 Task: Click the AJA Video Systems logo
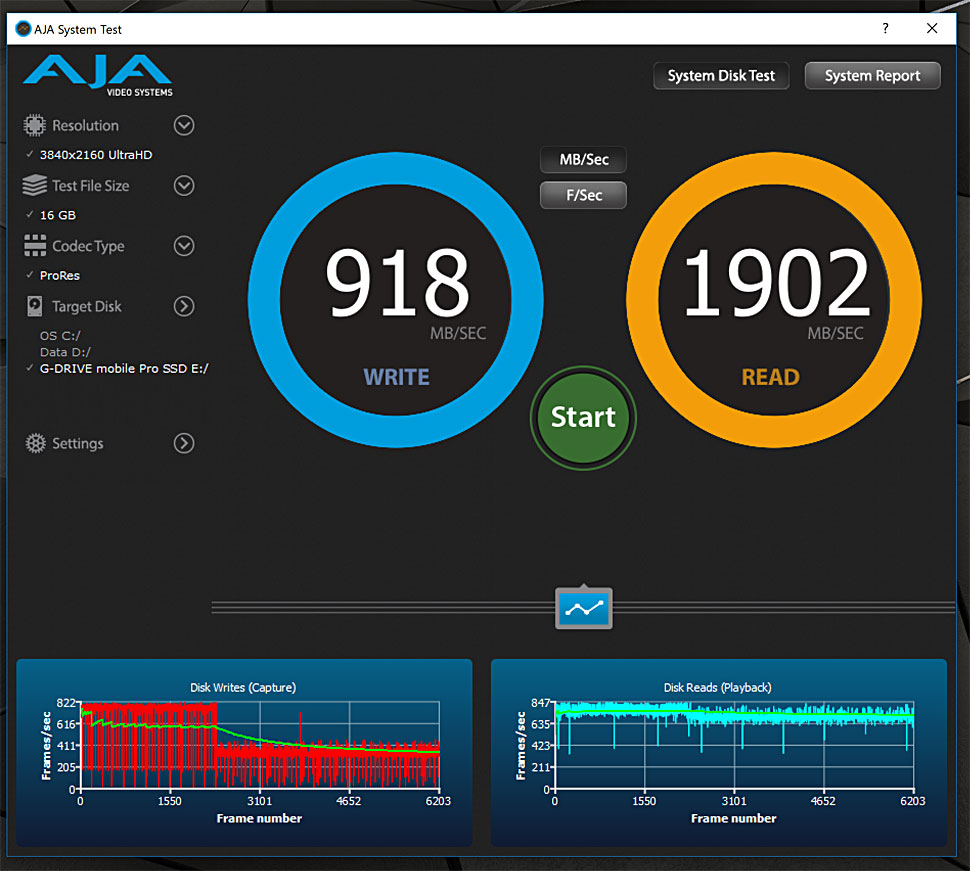(98, 75)
